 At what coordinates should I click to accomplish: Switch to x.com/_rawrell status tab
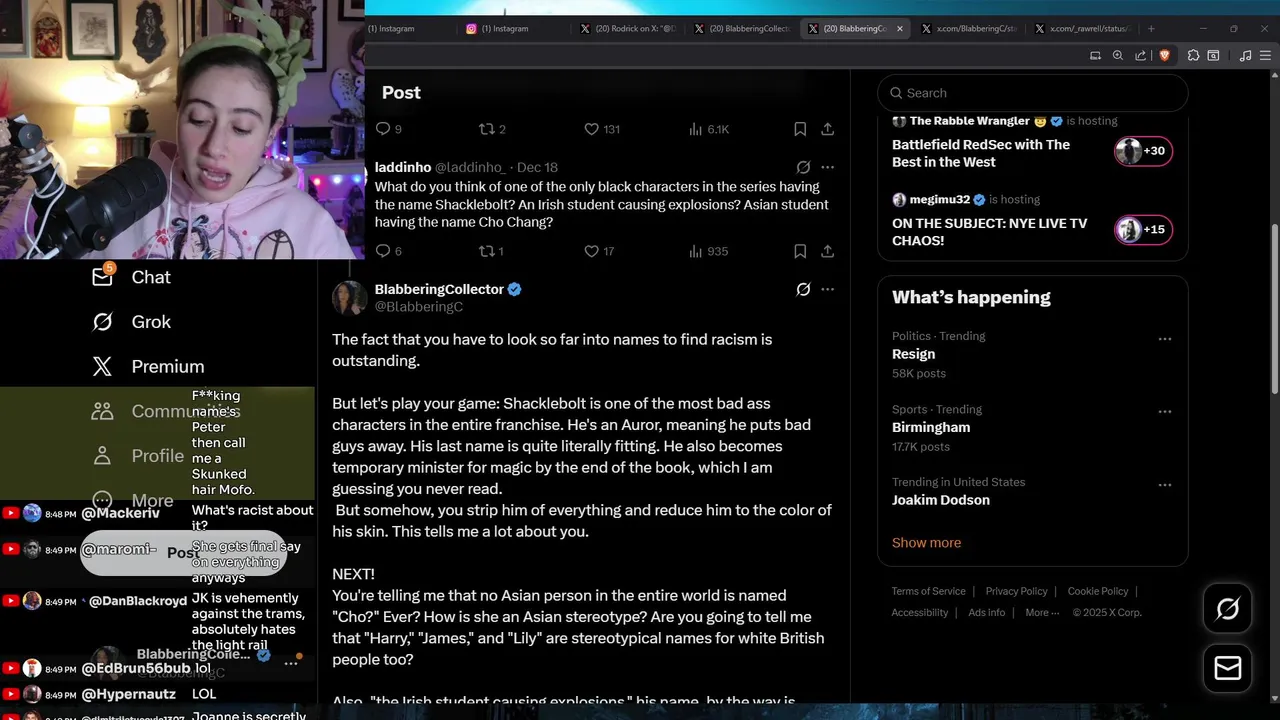1081,29
